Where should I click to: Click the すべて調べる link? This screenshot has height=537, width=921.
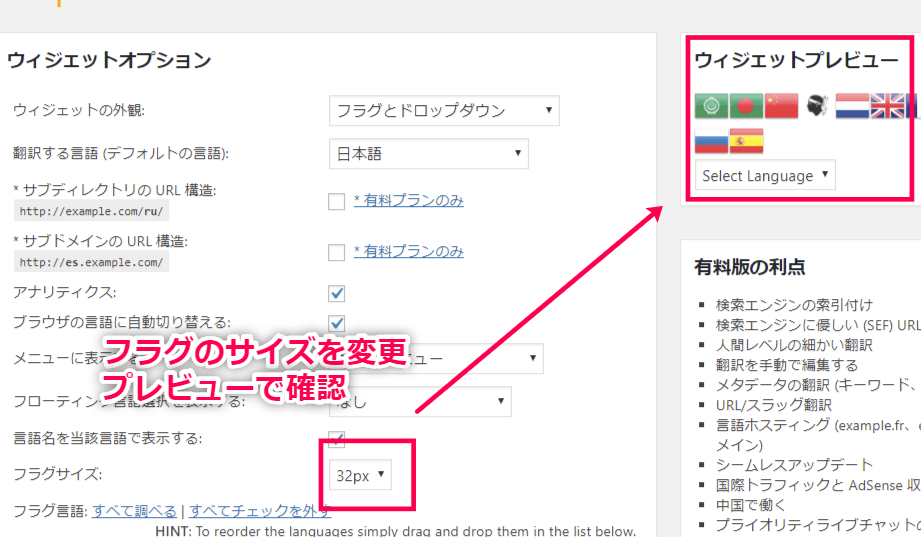pyautogui.click(x=134, y=510)
